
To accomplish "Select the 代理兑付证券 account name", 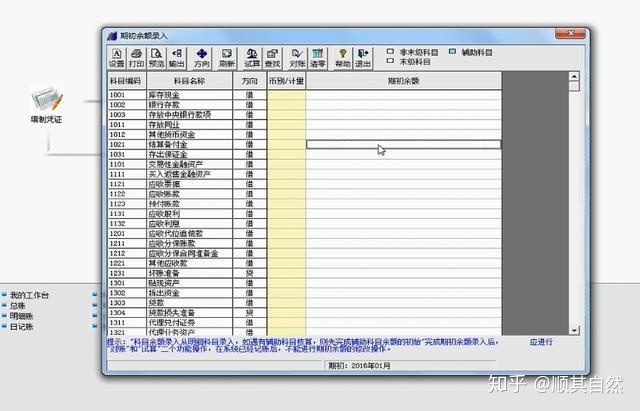I will [x=171, y=322].
